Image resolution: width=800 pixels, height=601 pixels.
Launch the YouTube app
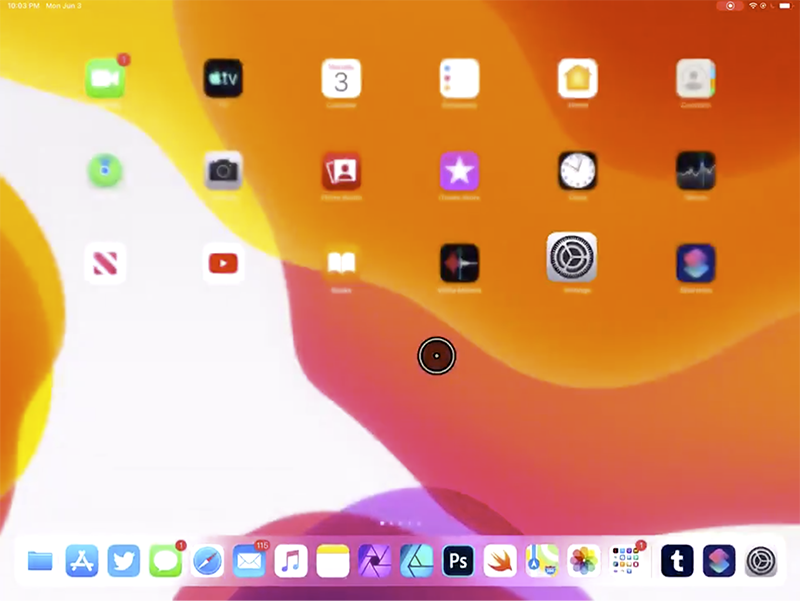tap(223, 263)
